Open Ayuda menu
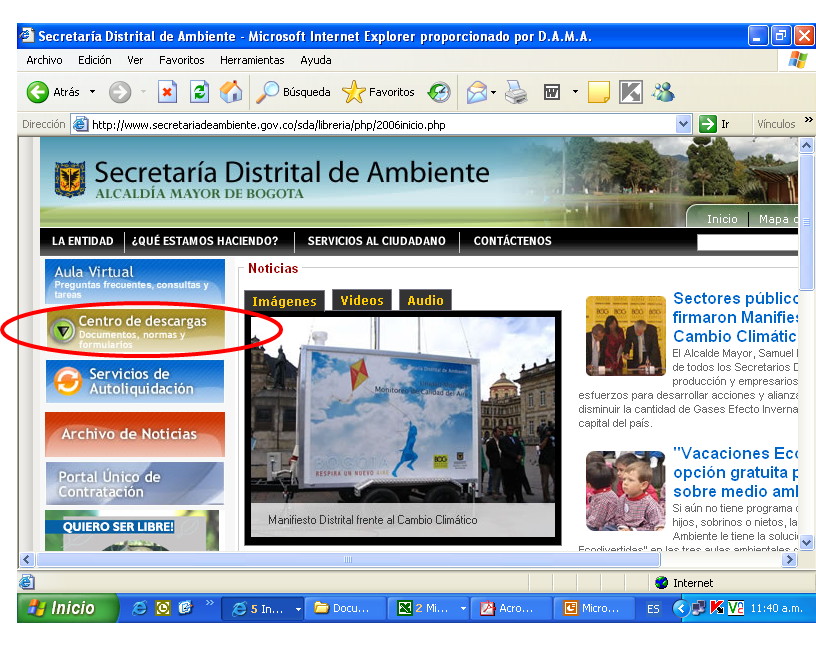The width and height of the screenshot is (816, 652). point(316,60)
